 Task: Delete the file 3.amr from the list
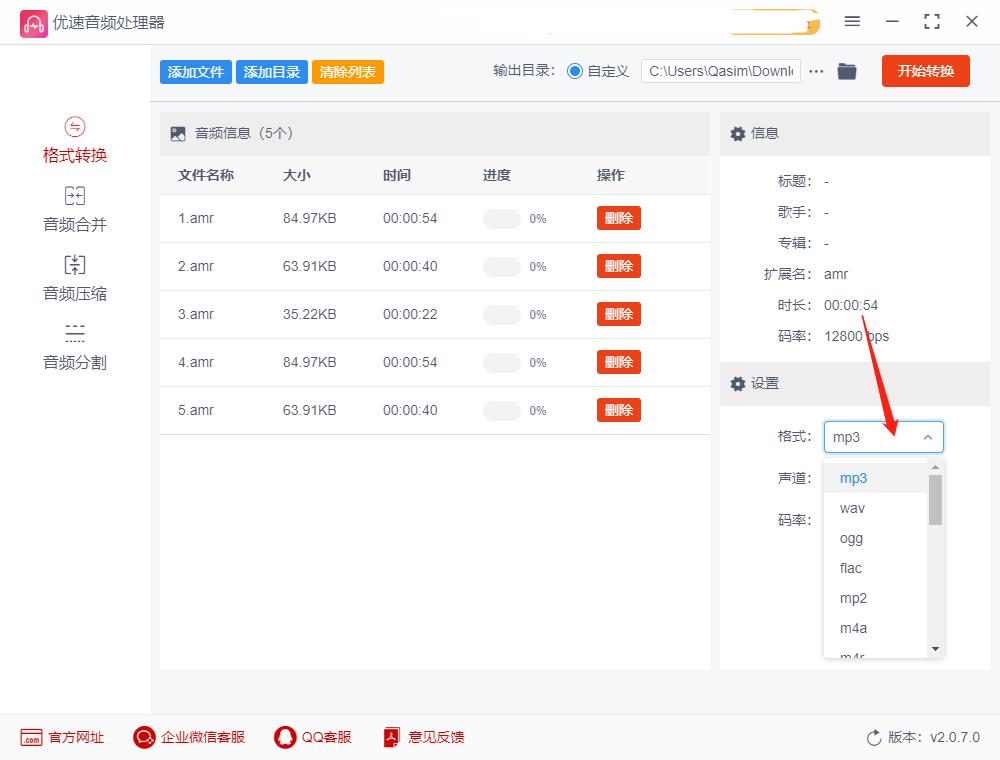618,314
